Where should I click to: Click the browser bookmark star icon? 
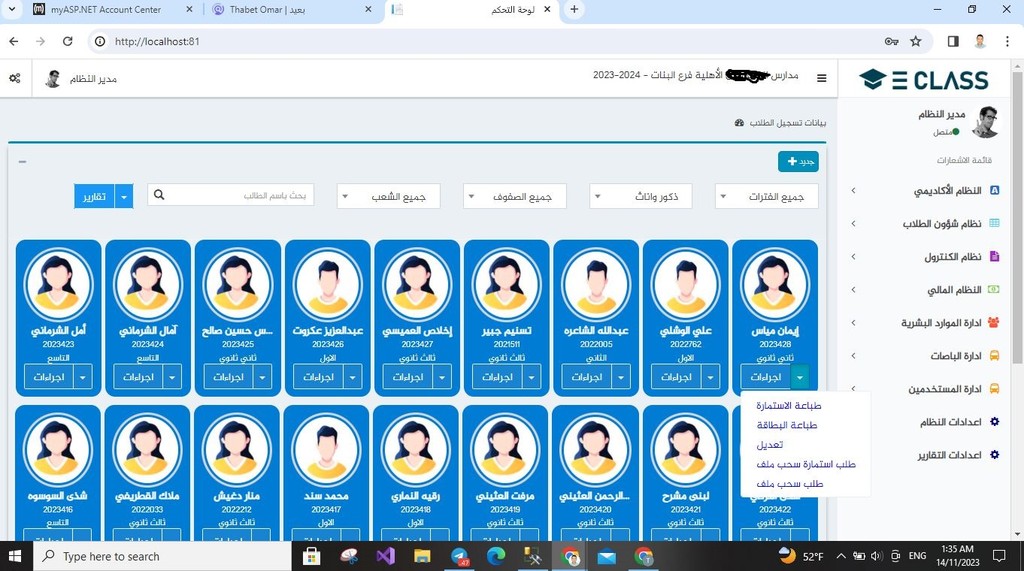coord(916,41)
